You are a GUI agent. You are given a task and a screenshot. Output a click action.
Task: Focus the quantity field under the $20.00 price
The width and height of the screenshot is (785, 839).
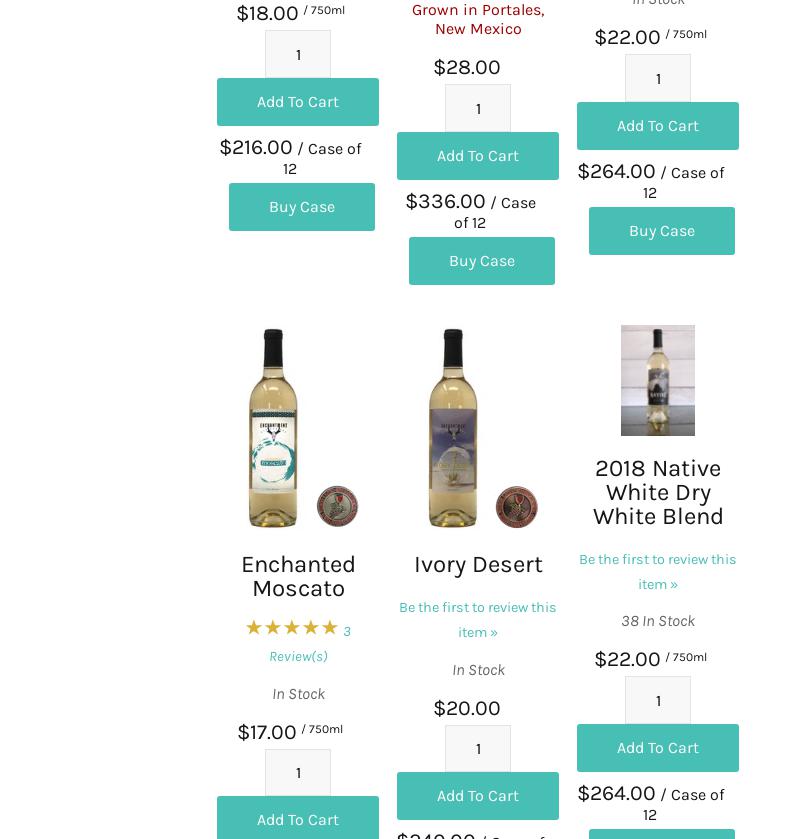[x=478, y=749]
